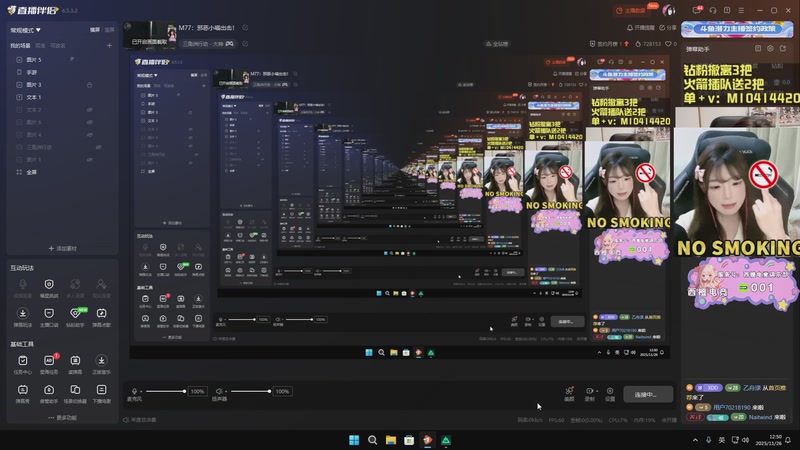Image resolution: width=800 pixels, height=450 pixels.
Task: Edit the category pencil icon beside 三角洲行动
Action: (245, 44)
